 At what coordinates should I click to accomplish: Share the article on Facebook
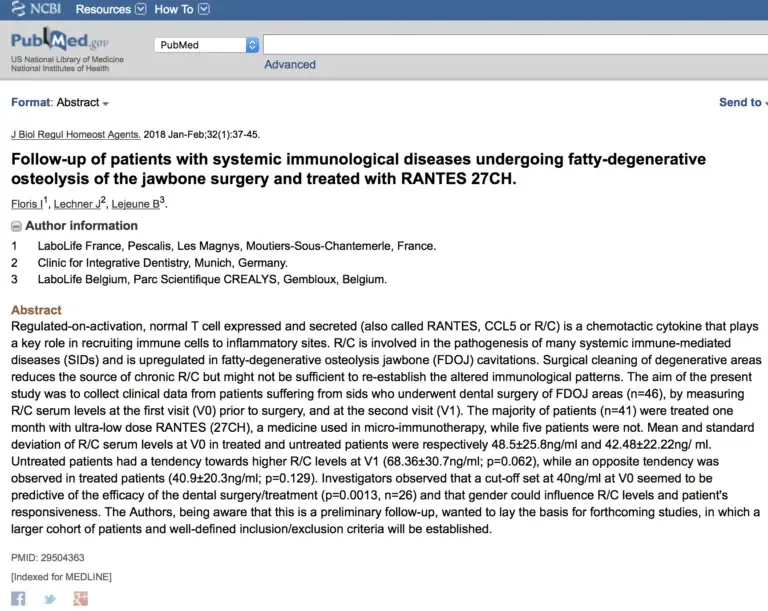pos(18,598)
